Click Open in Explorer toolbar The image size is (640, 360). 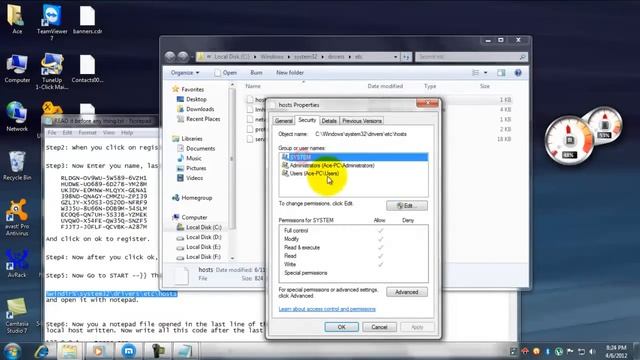226,73
